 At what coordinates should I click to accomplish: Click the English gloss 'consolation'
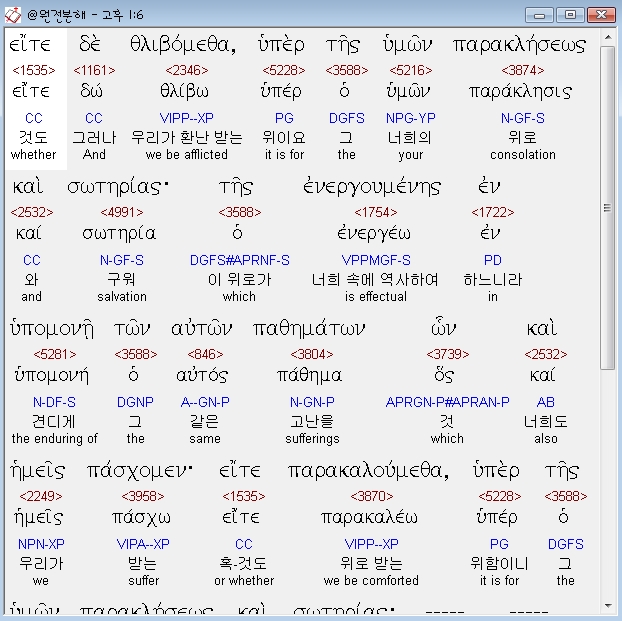(523, 154)
